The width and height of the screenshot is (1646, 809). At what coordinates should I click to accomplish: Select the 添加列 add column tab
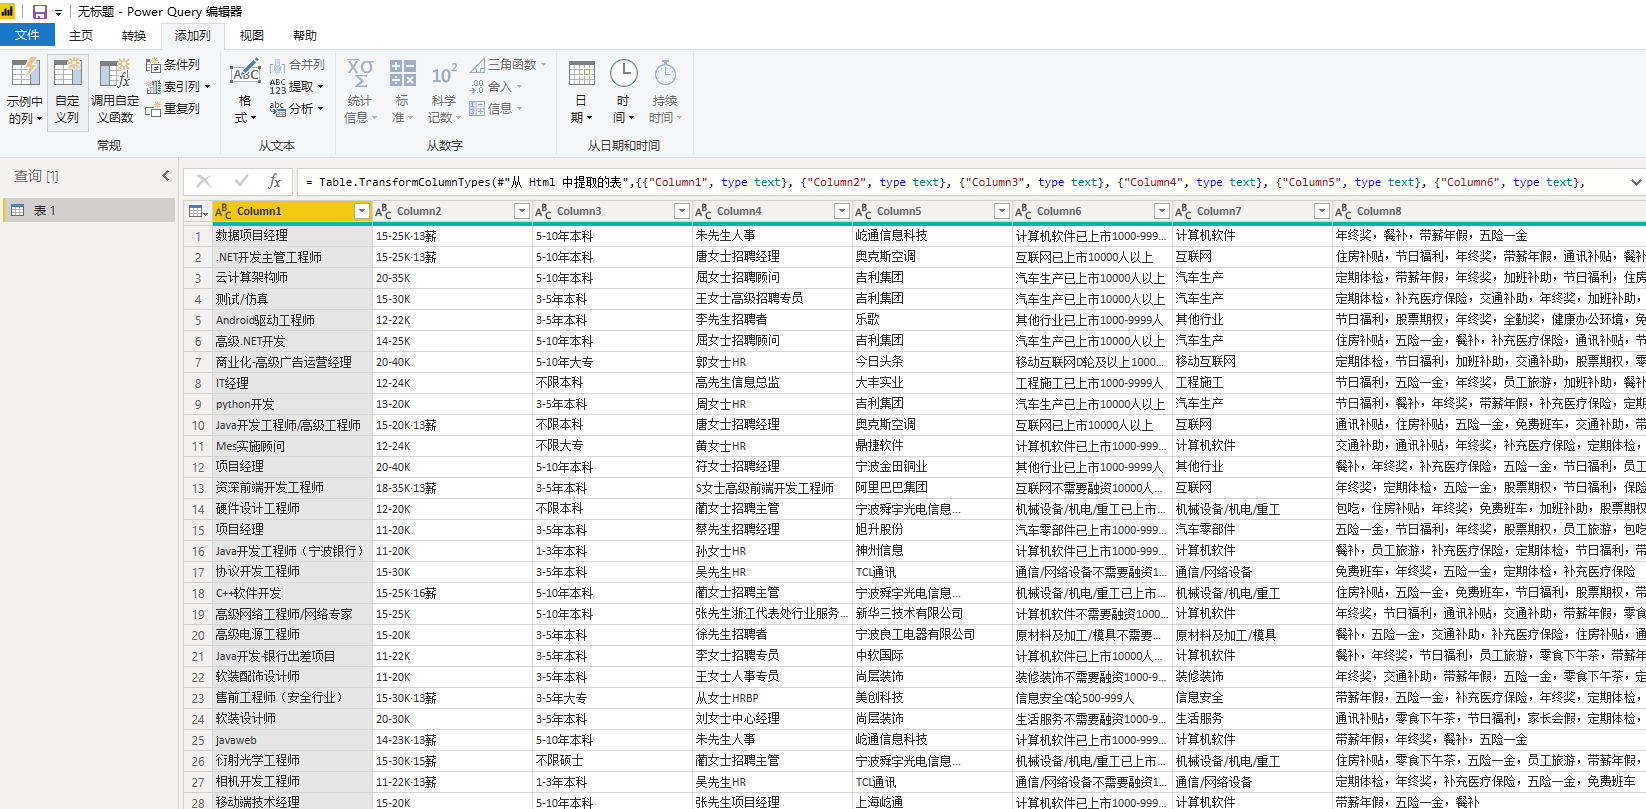coord(193,36)
